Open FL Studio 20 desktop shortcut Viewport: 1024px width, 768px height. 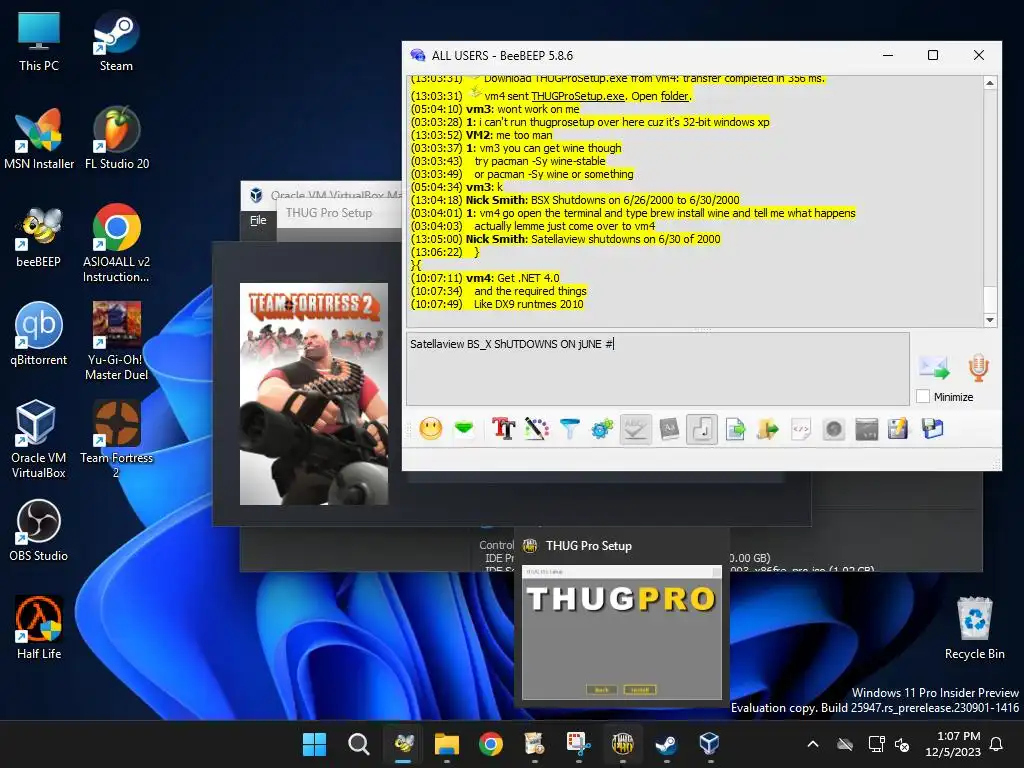click(x=116, y=139)
